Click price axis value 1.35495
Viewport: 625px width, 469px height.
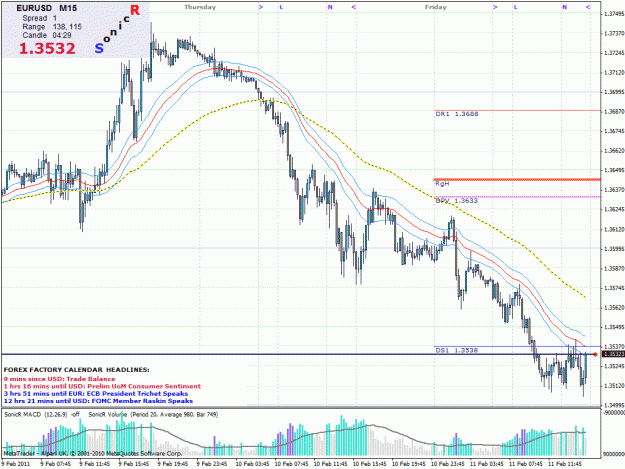coord(614,327)
